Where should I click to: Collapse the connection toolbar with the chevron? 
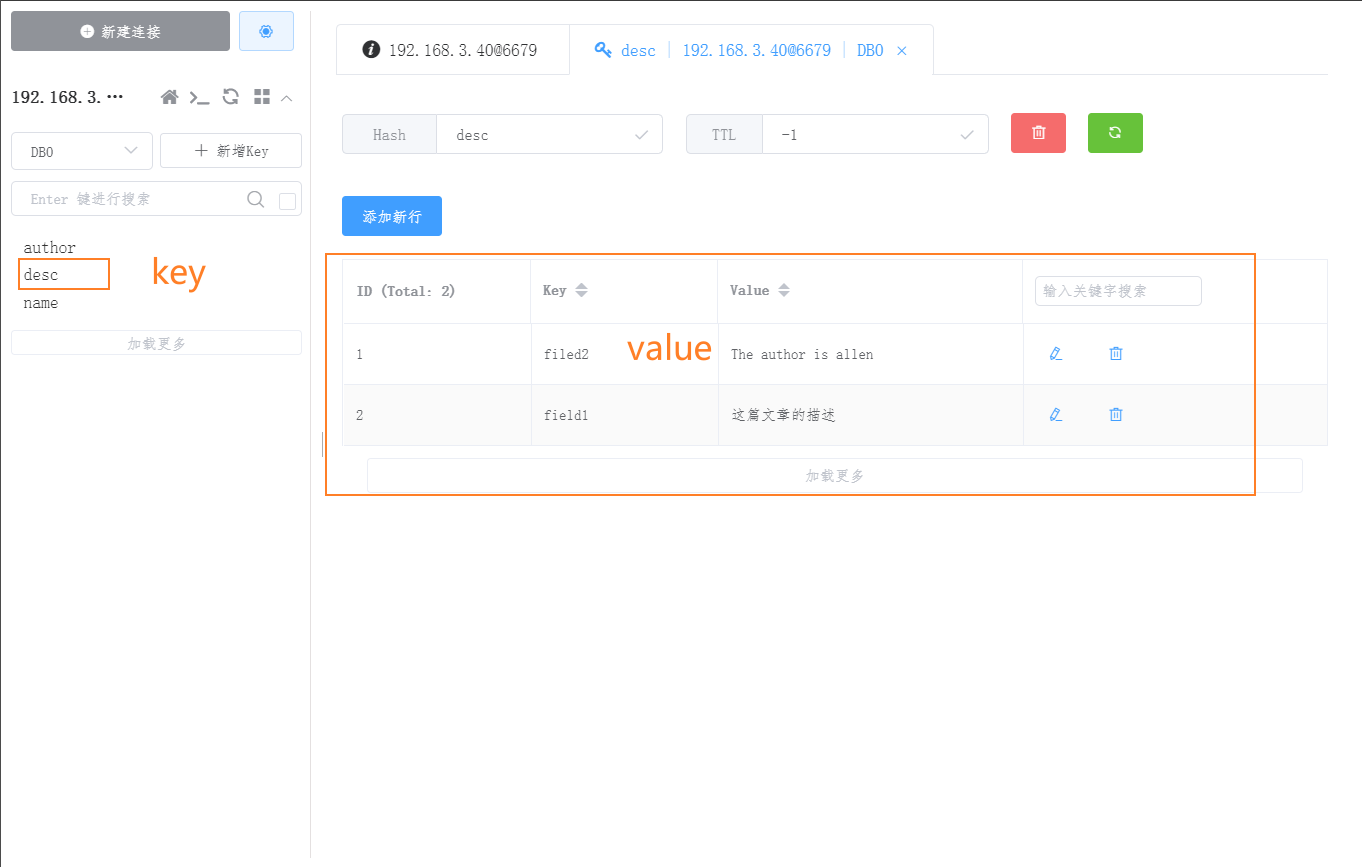pyautogui.click(x=287, y=97)
